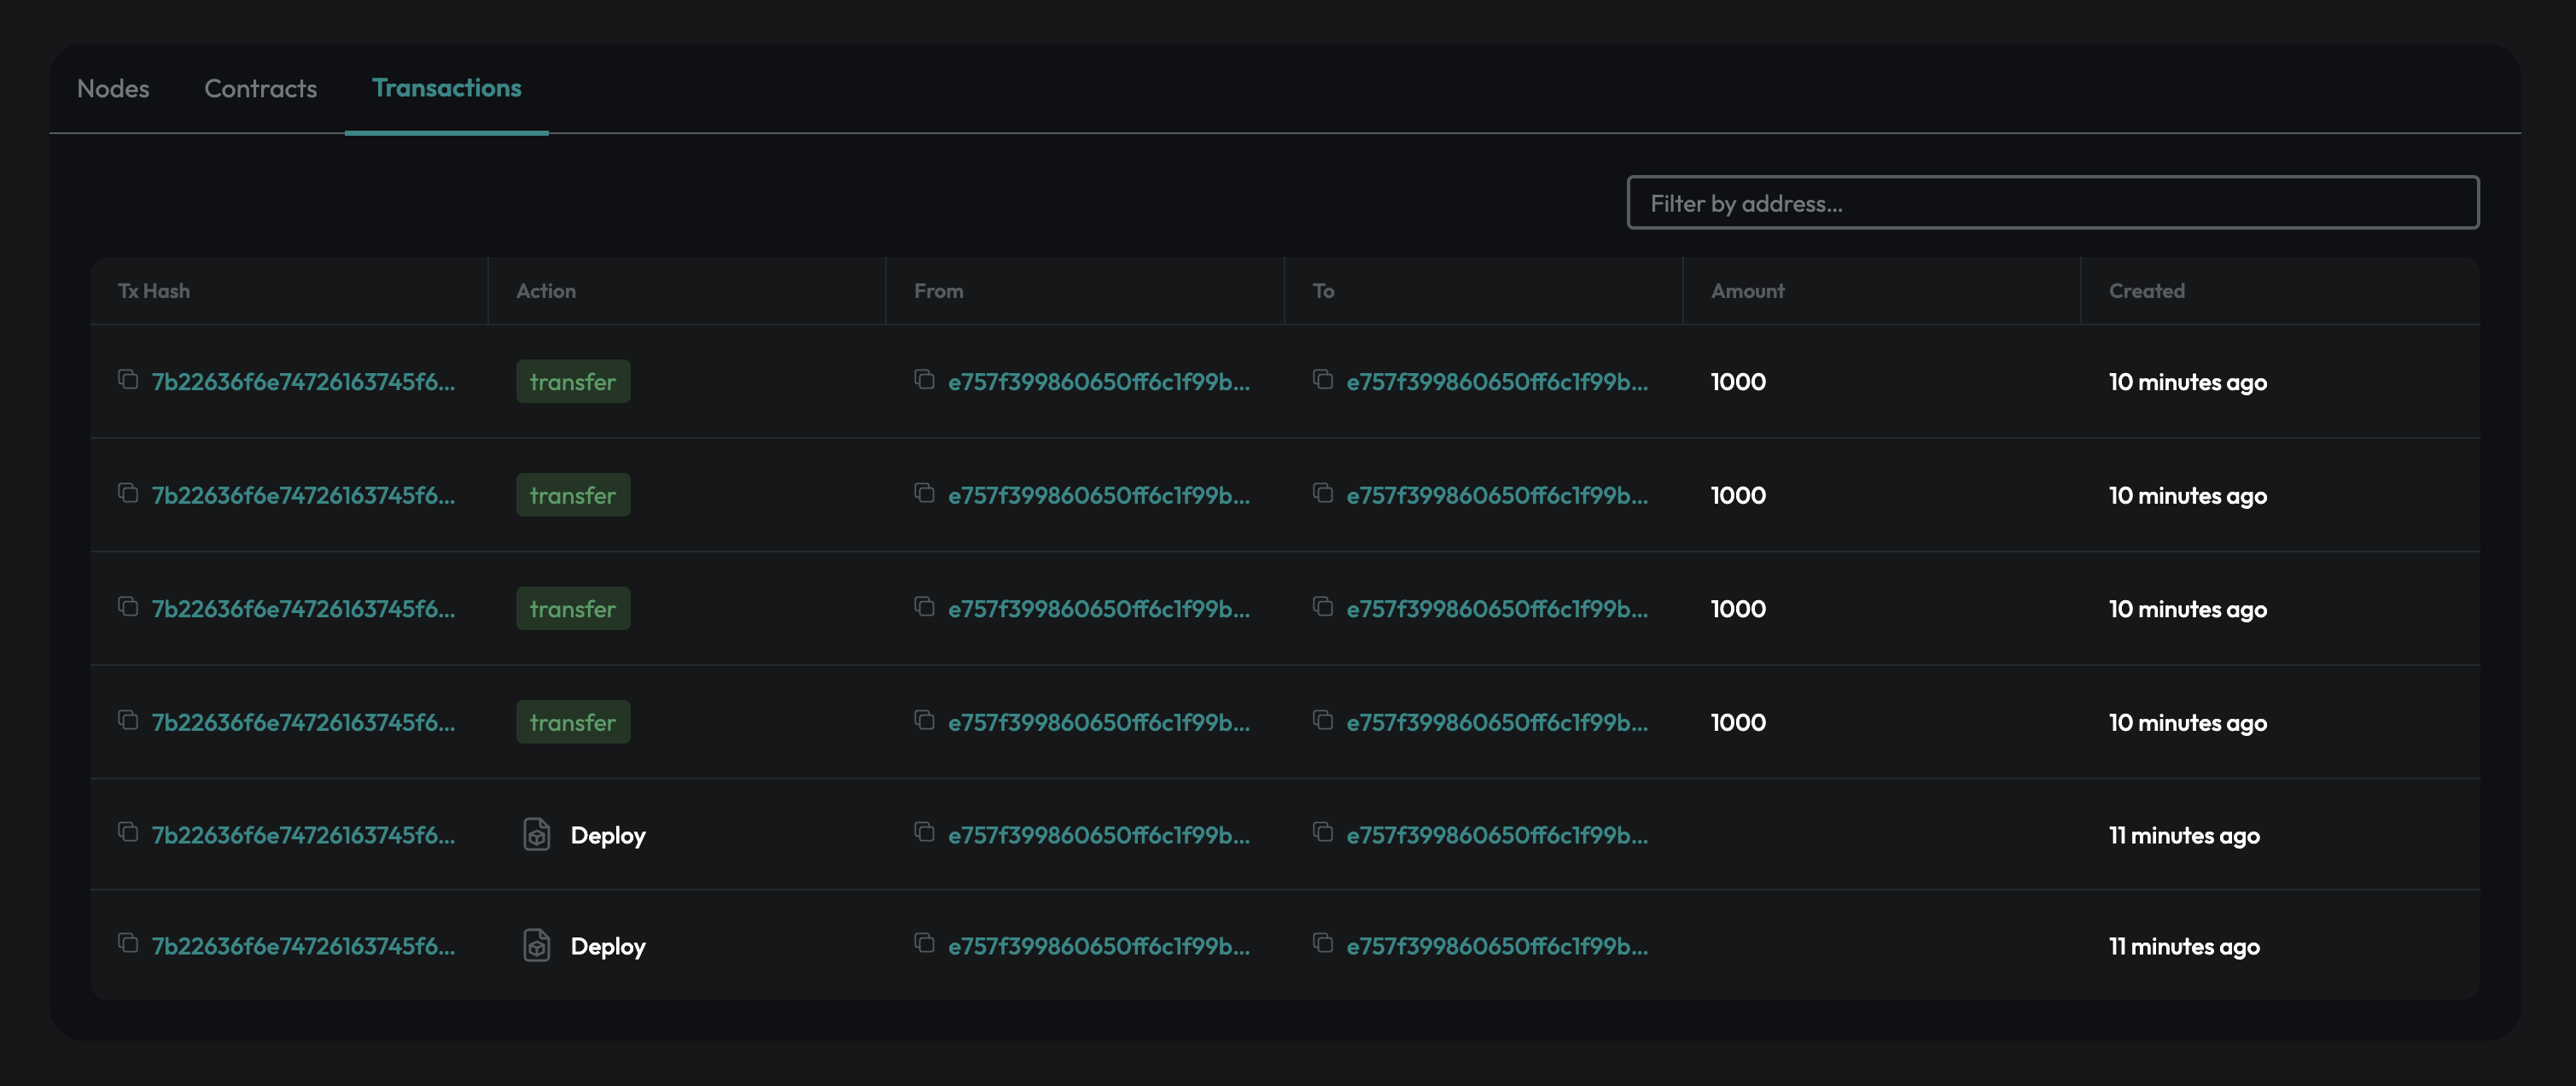Open To address link in fourth transfer row

1497,723
